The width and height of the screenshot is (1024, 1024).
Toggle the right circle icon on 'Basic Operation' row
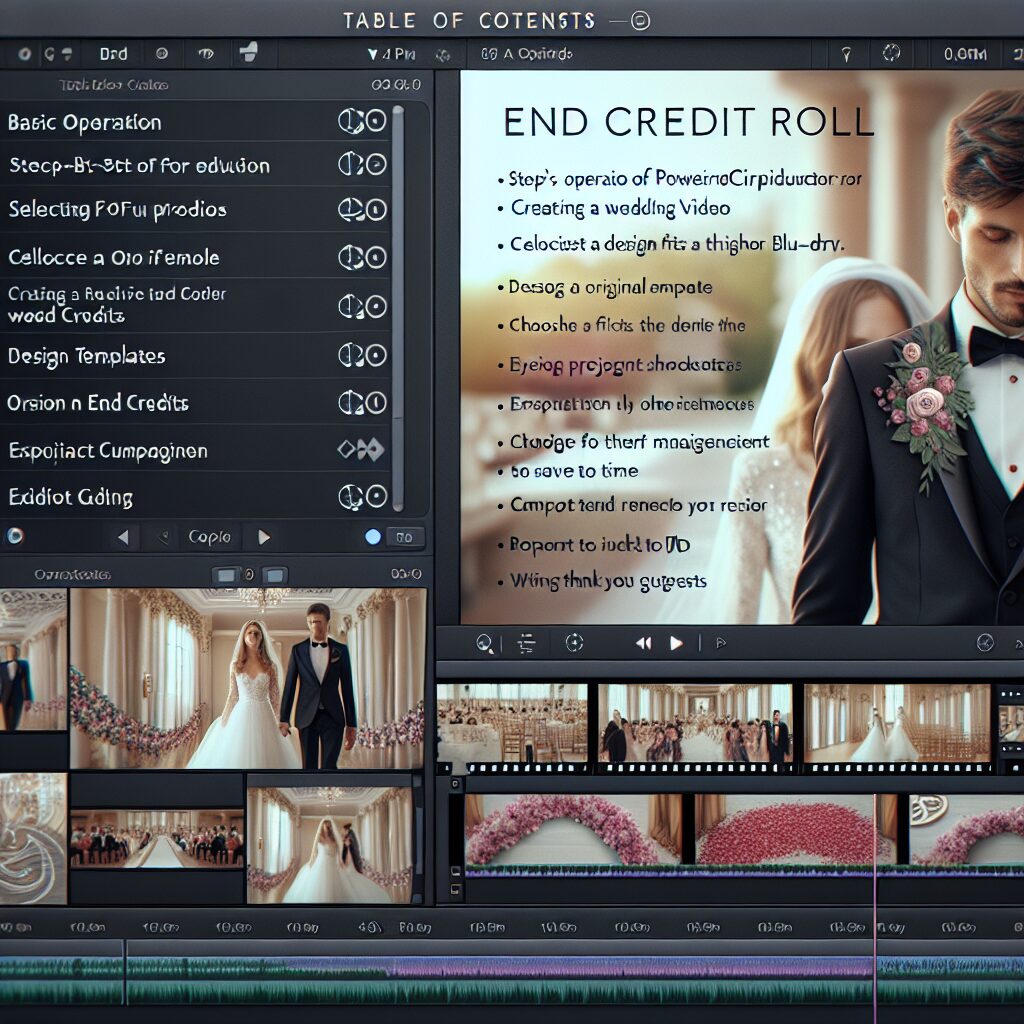pyautogui.click(x=376, y=121)
